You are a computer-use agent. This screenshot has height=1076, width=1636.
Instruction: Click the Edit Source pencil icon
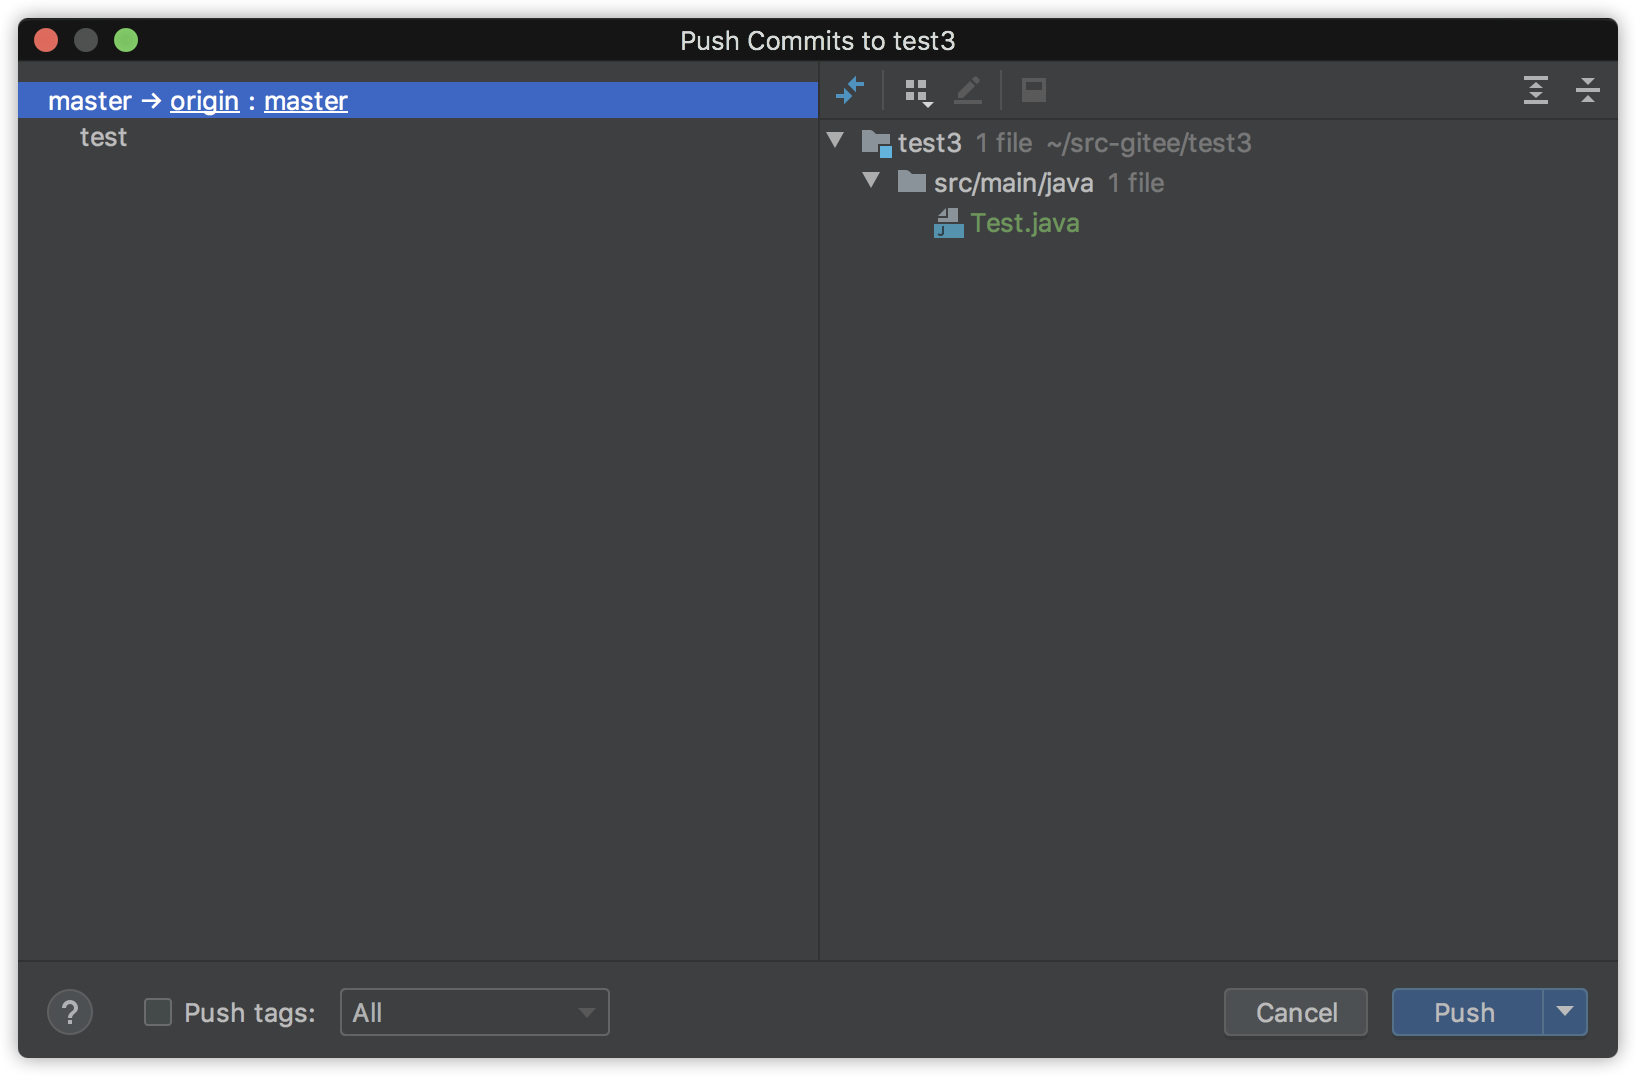click(968, 90)
